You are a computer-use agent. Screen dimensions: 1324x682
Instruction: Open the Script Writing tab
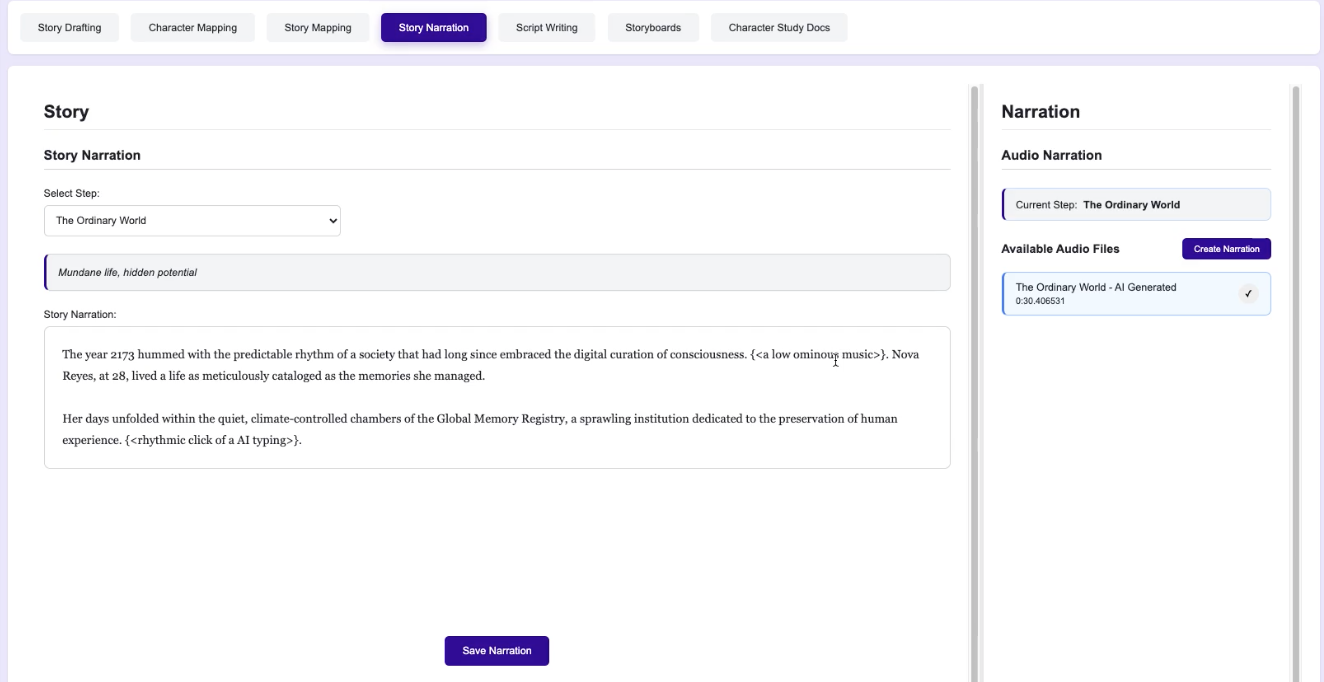point(547,28)
